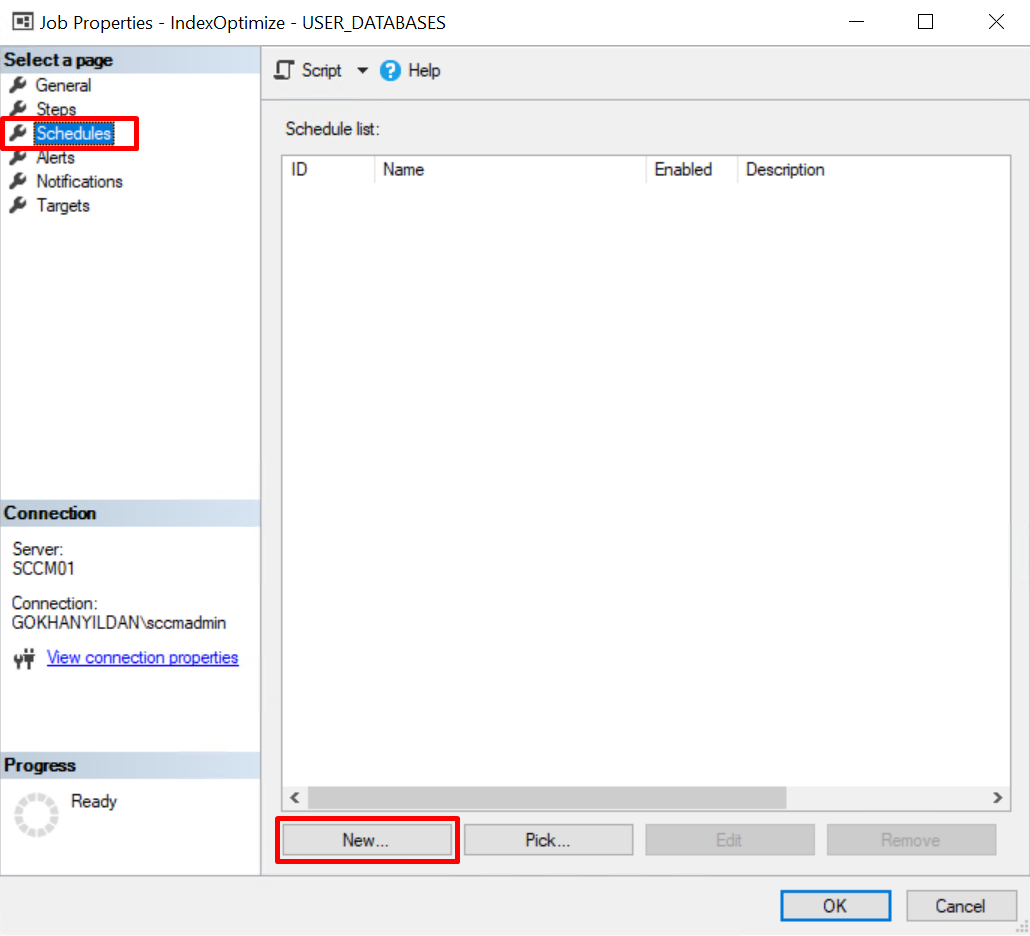The width and height of the screenshot is (1030, 936).
Task: Click the wrench icon beside Notifications
Action: (x=18, y=181)
